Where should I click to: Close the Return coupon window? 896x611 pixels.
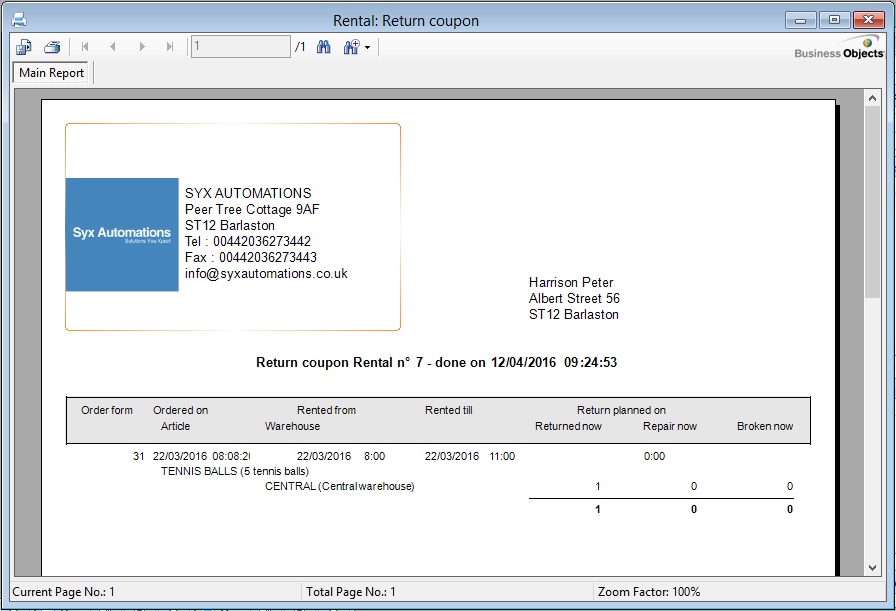(869, 19)
